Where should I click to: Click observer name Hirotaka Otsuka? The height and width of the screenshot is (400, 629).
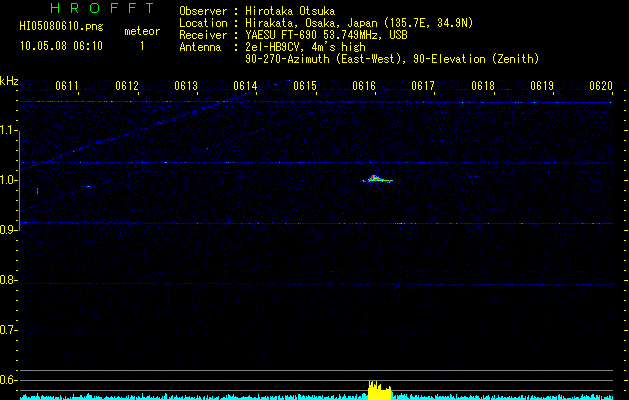click(290, 11)
